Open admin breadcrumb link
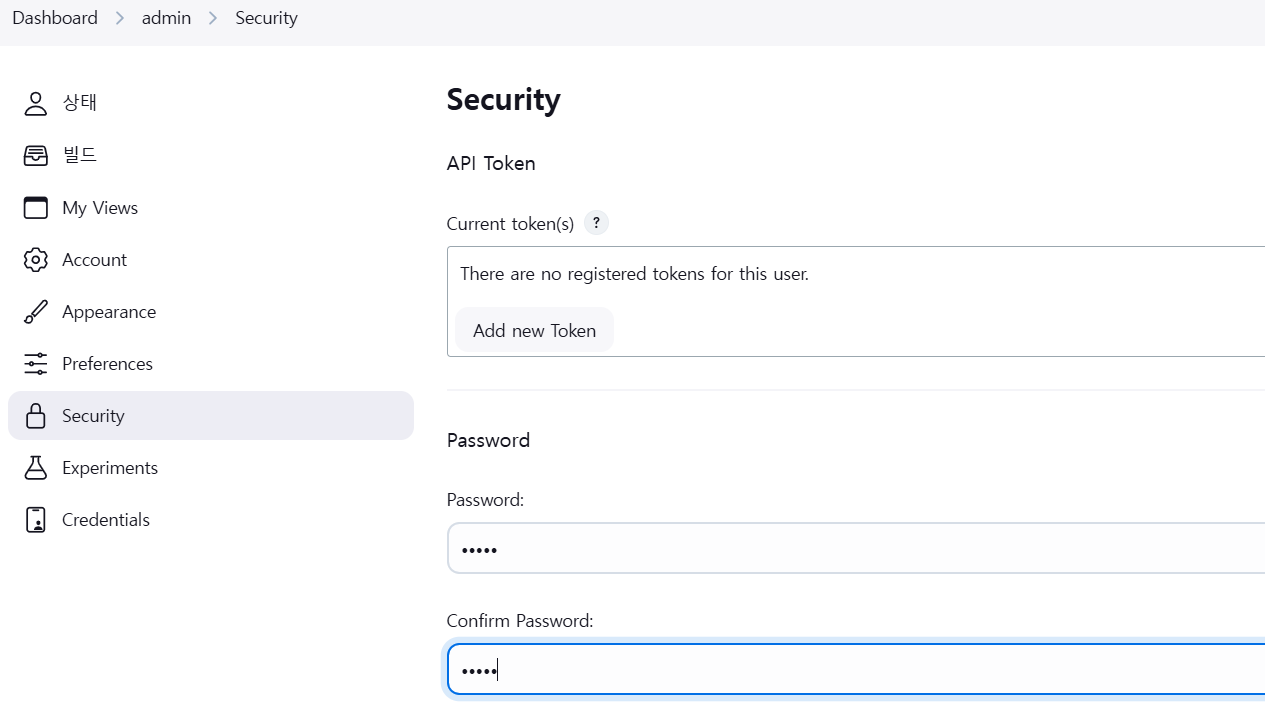Viewport: 1265px width, 726px height. click(166, 18)
